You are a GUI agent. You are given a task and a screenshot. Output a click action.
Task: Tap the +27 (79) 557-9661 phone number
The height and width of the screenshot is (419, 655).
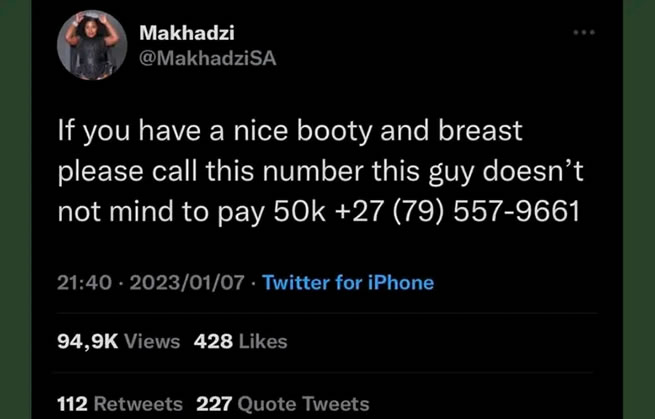point(457,211)
